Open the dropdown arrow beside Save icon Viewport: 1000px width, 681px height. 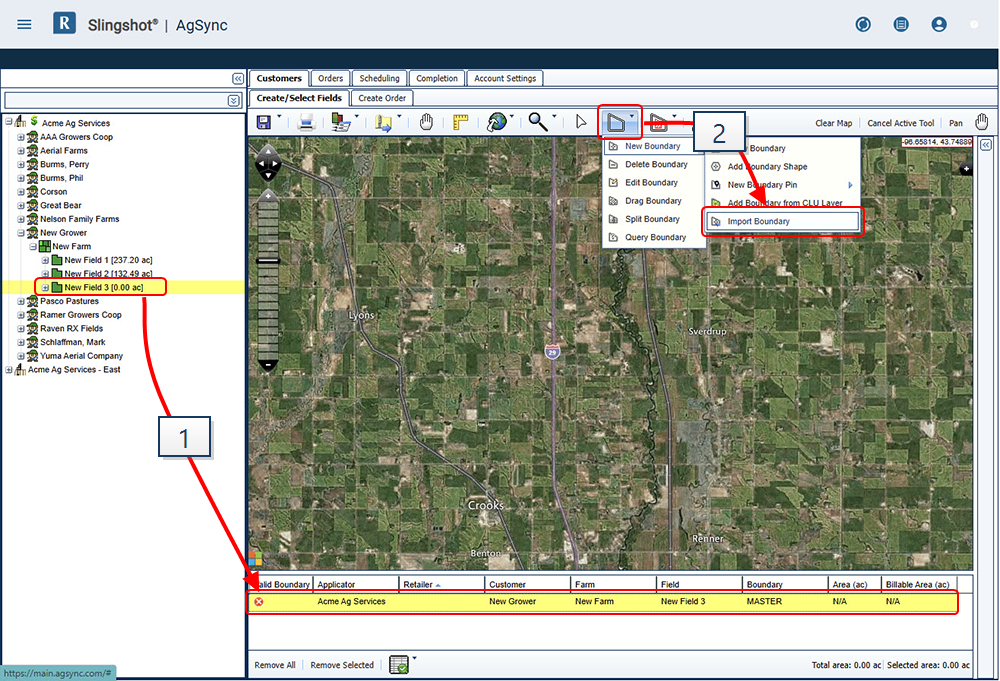[279, 117]
